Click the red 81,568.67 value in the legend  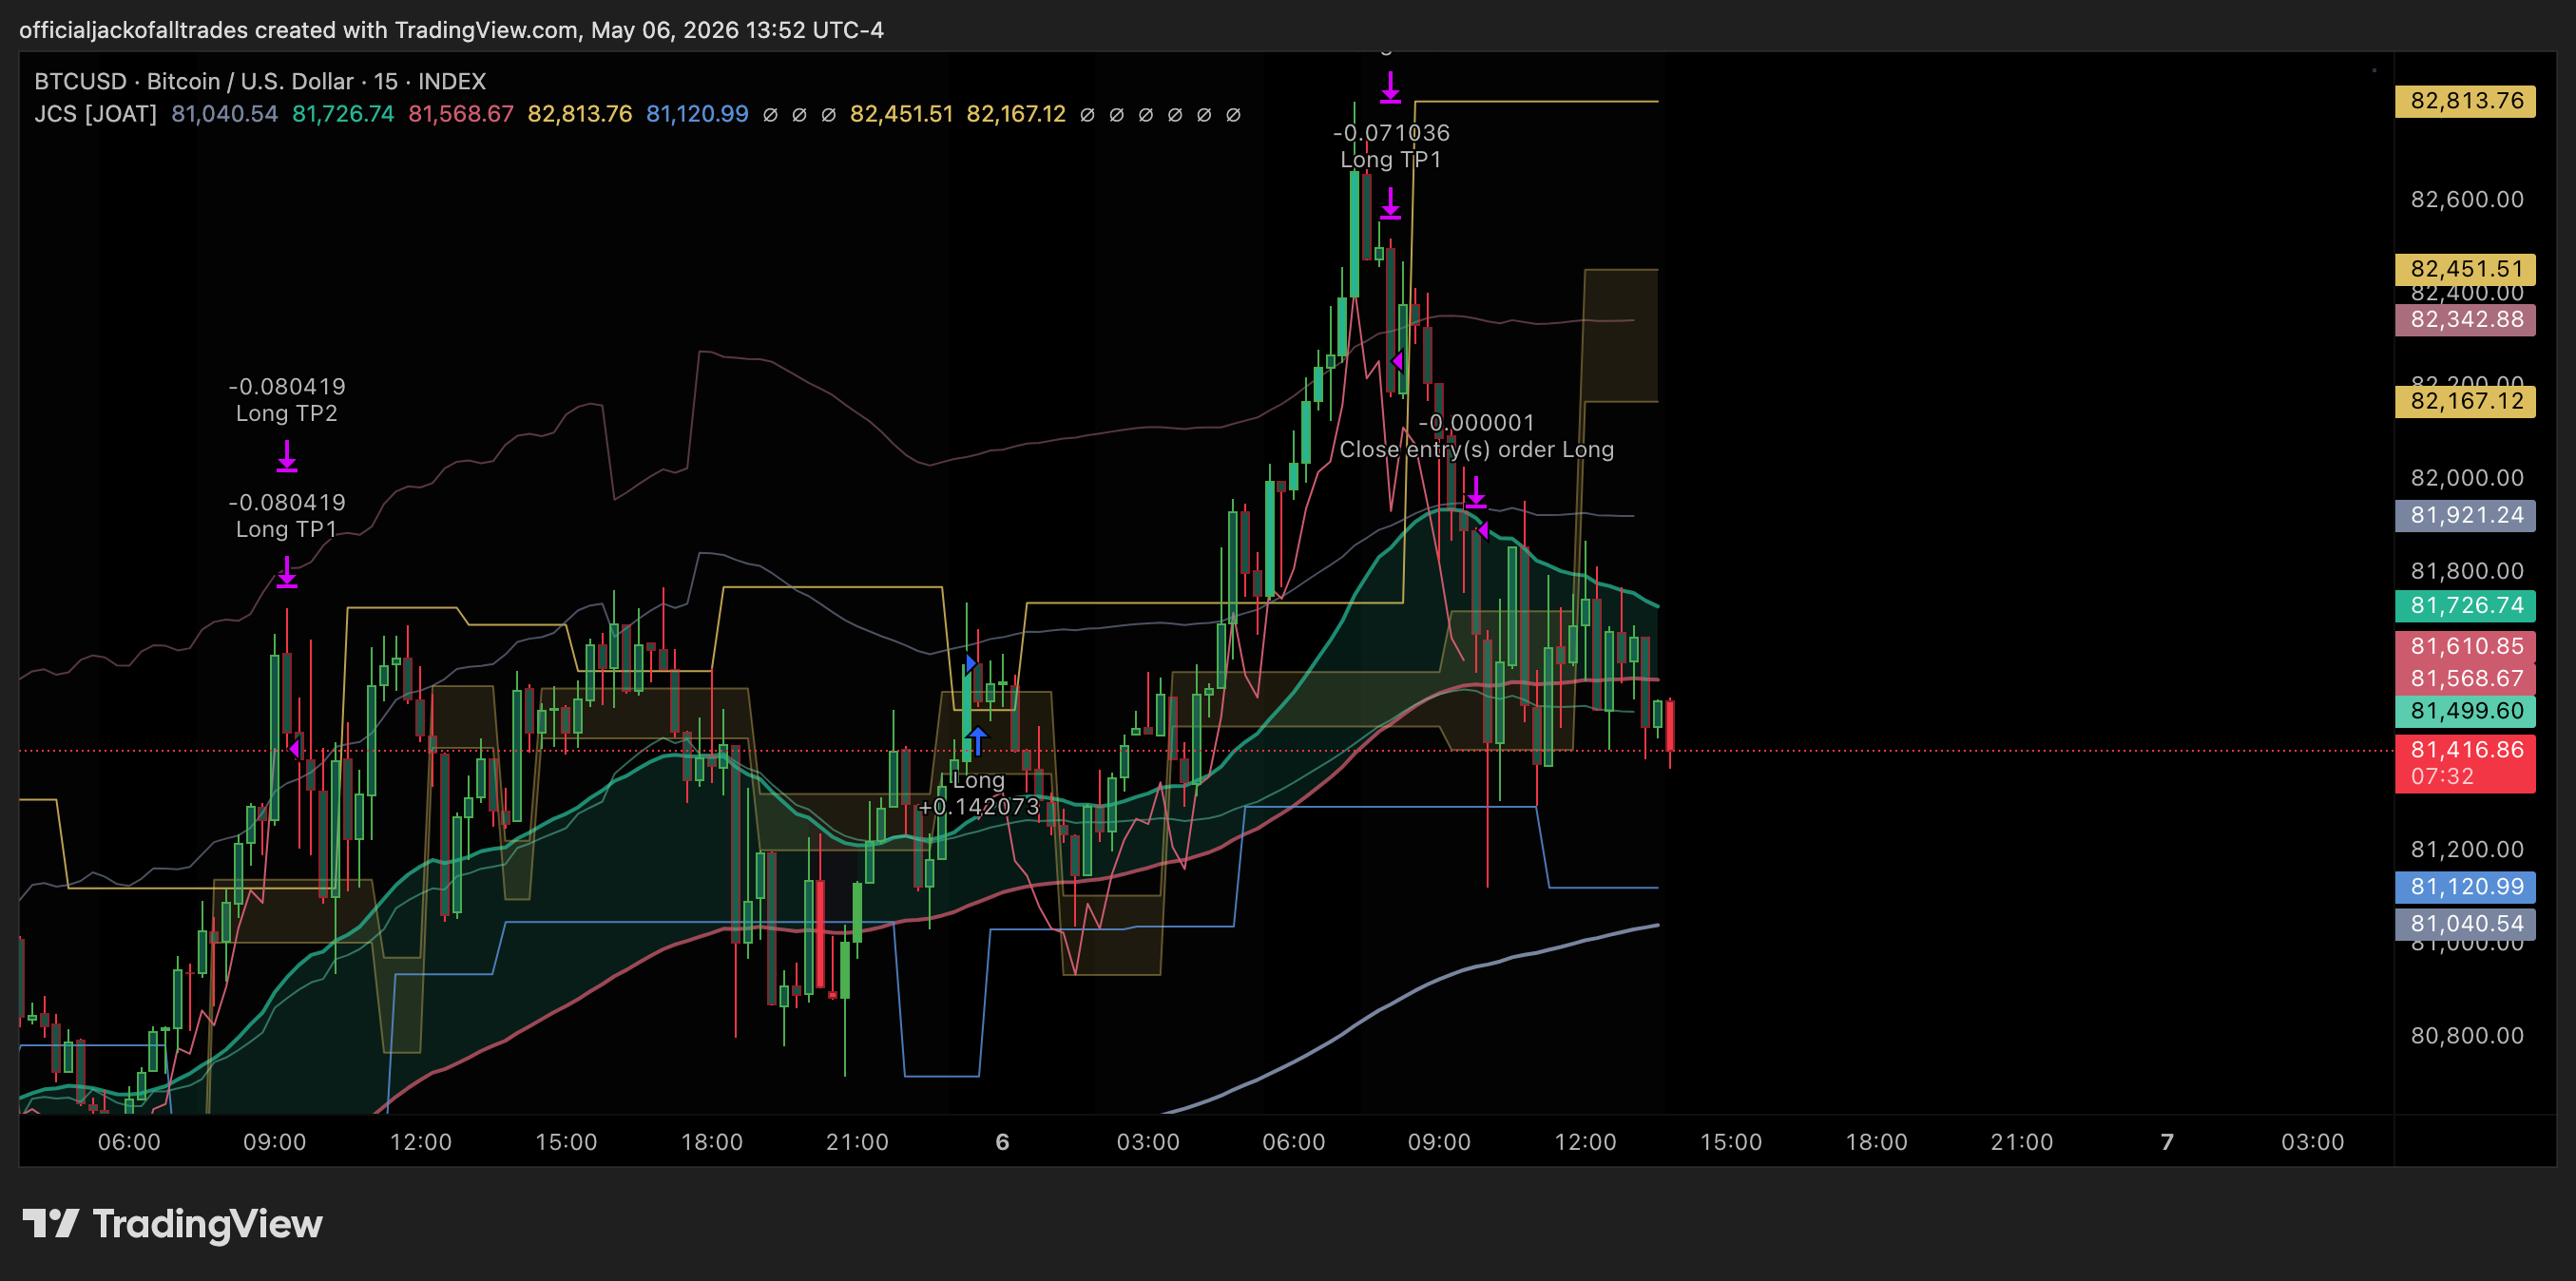(460, 114)
